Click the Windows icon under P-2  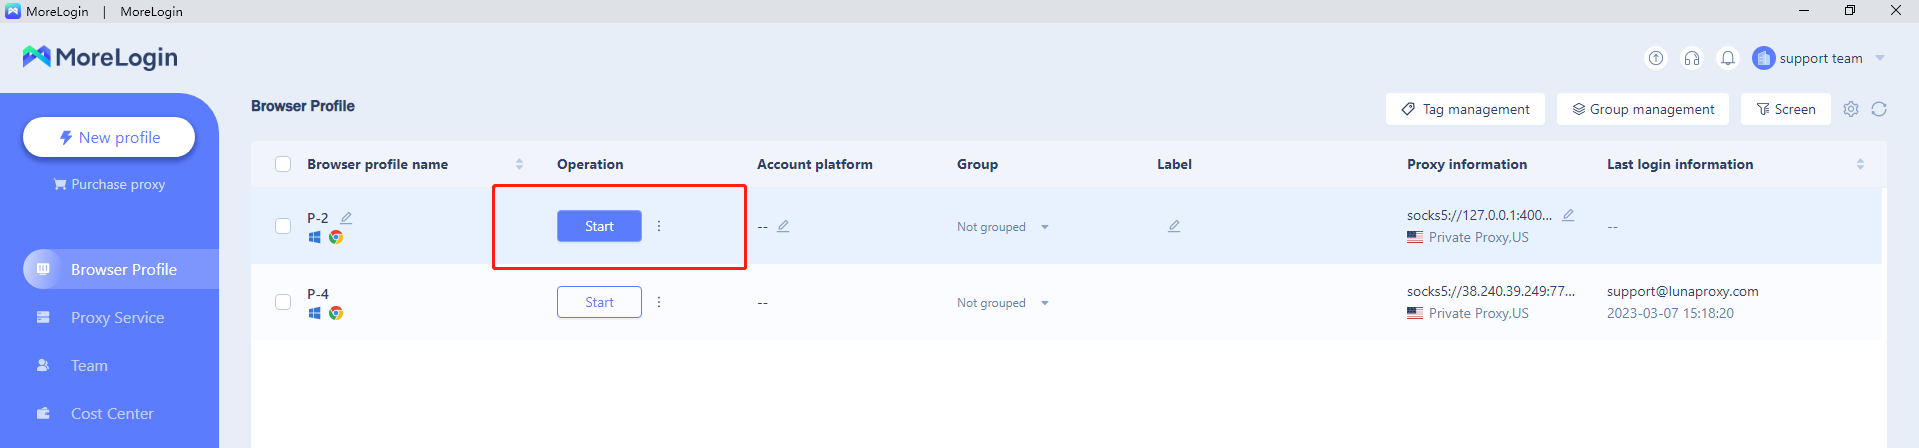click(x=314, y=237)
